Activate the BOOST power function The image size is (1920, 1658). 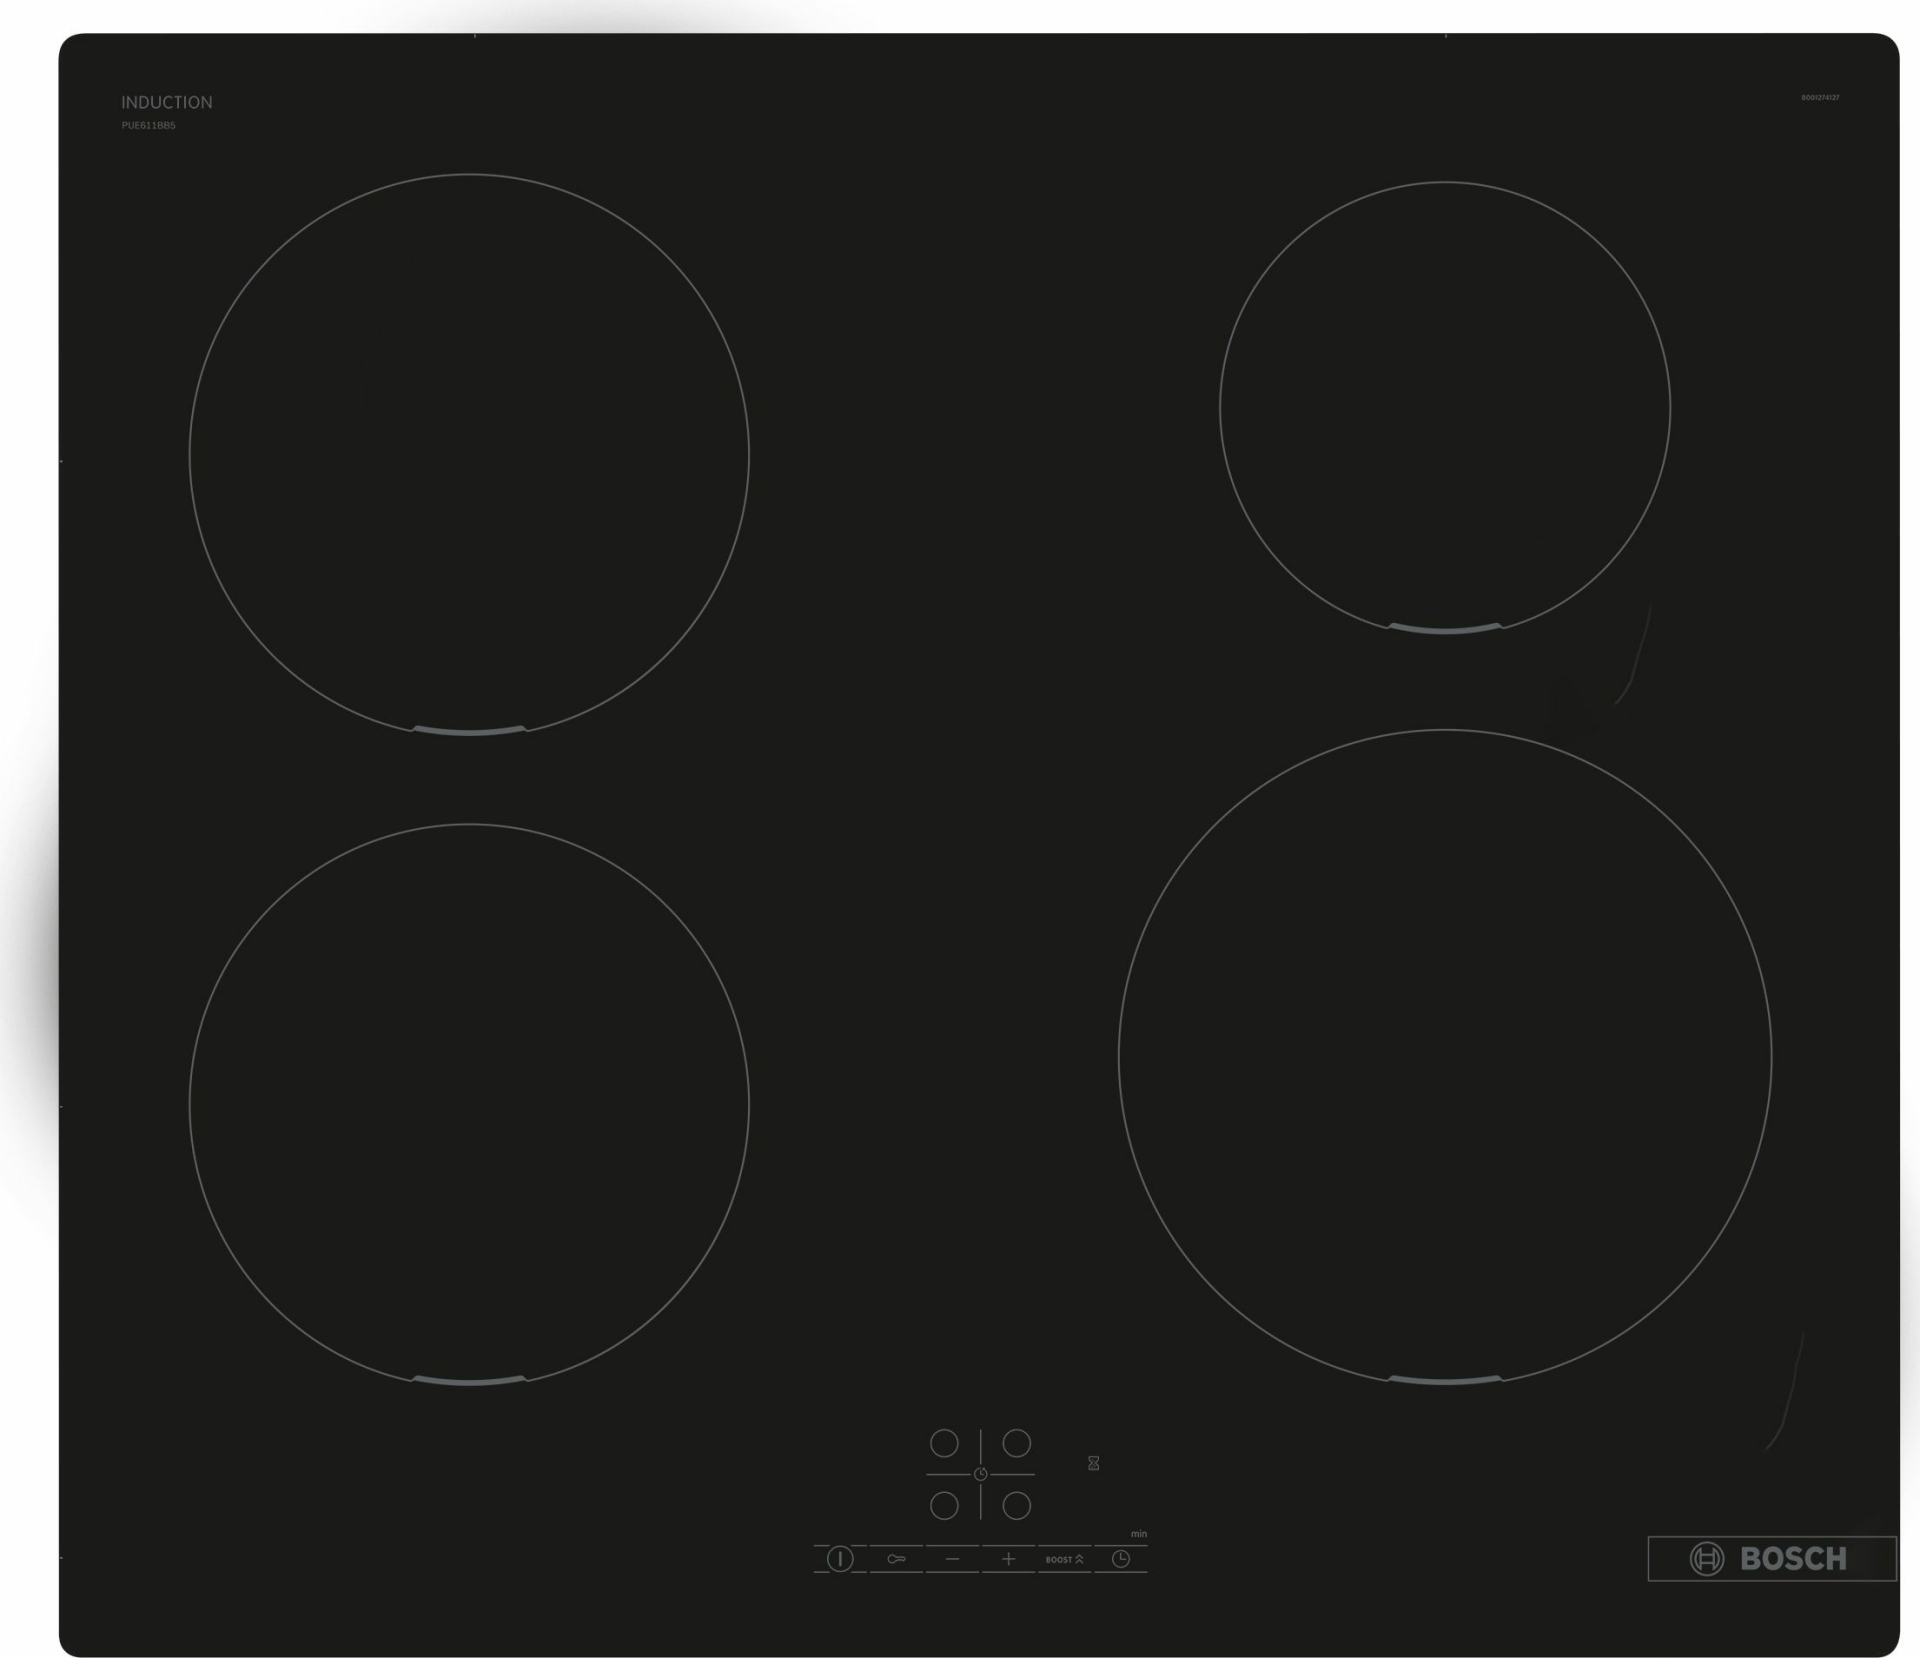pos(1064,1559)
